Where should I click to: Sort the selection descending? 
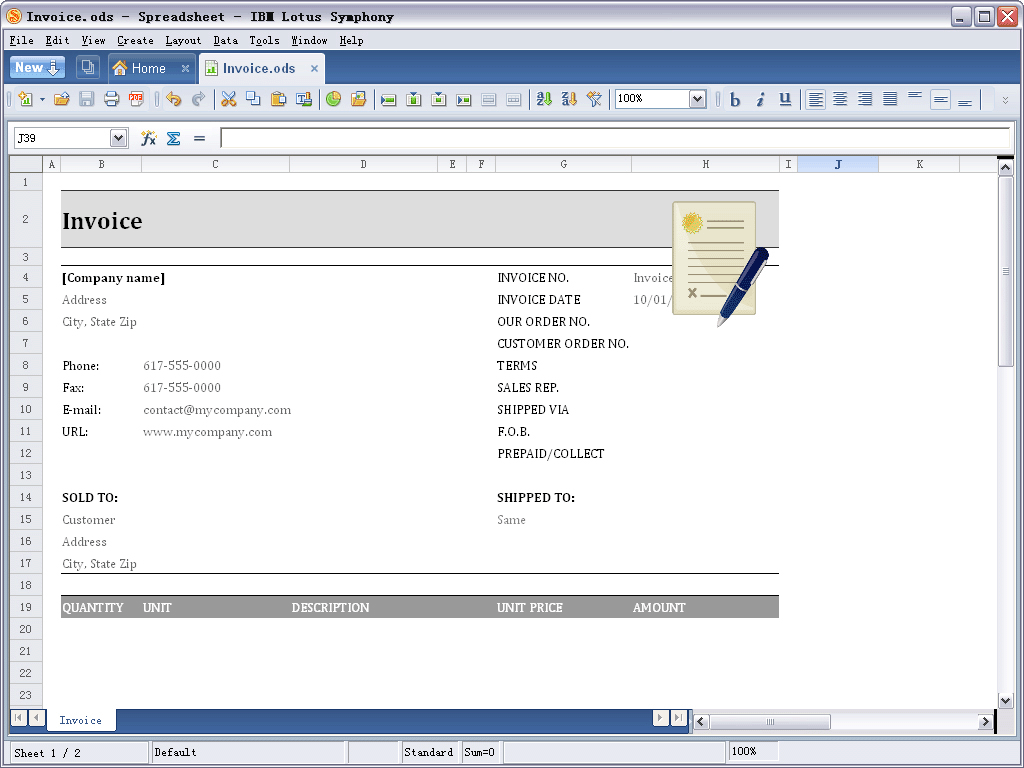[570, 99]
